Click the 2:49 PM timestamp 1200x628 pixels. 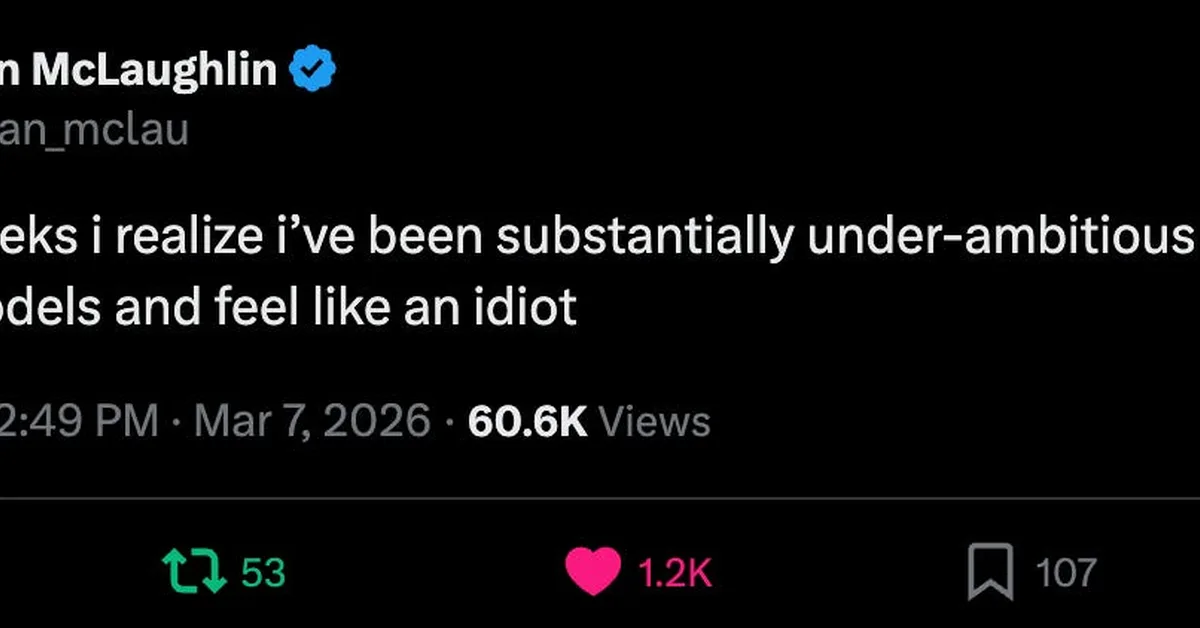tap(80, 421)
